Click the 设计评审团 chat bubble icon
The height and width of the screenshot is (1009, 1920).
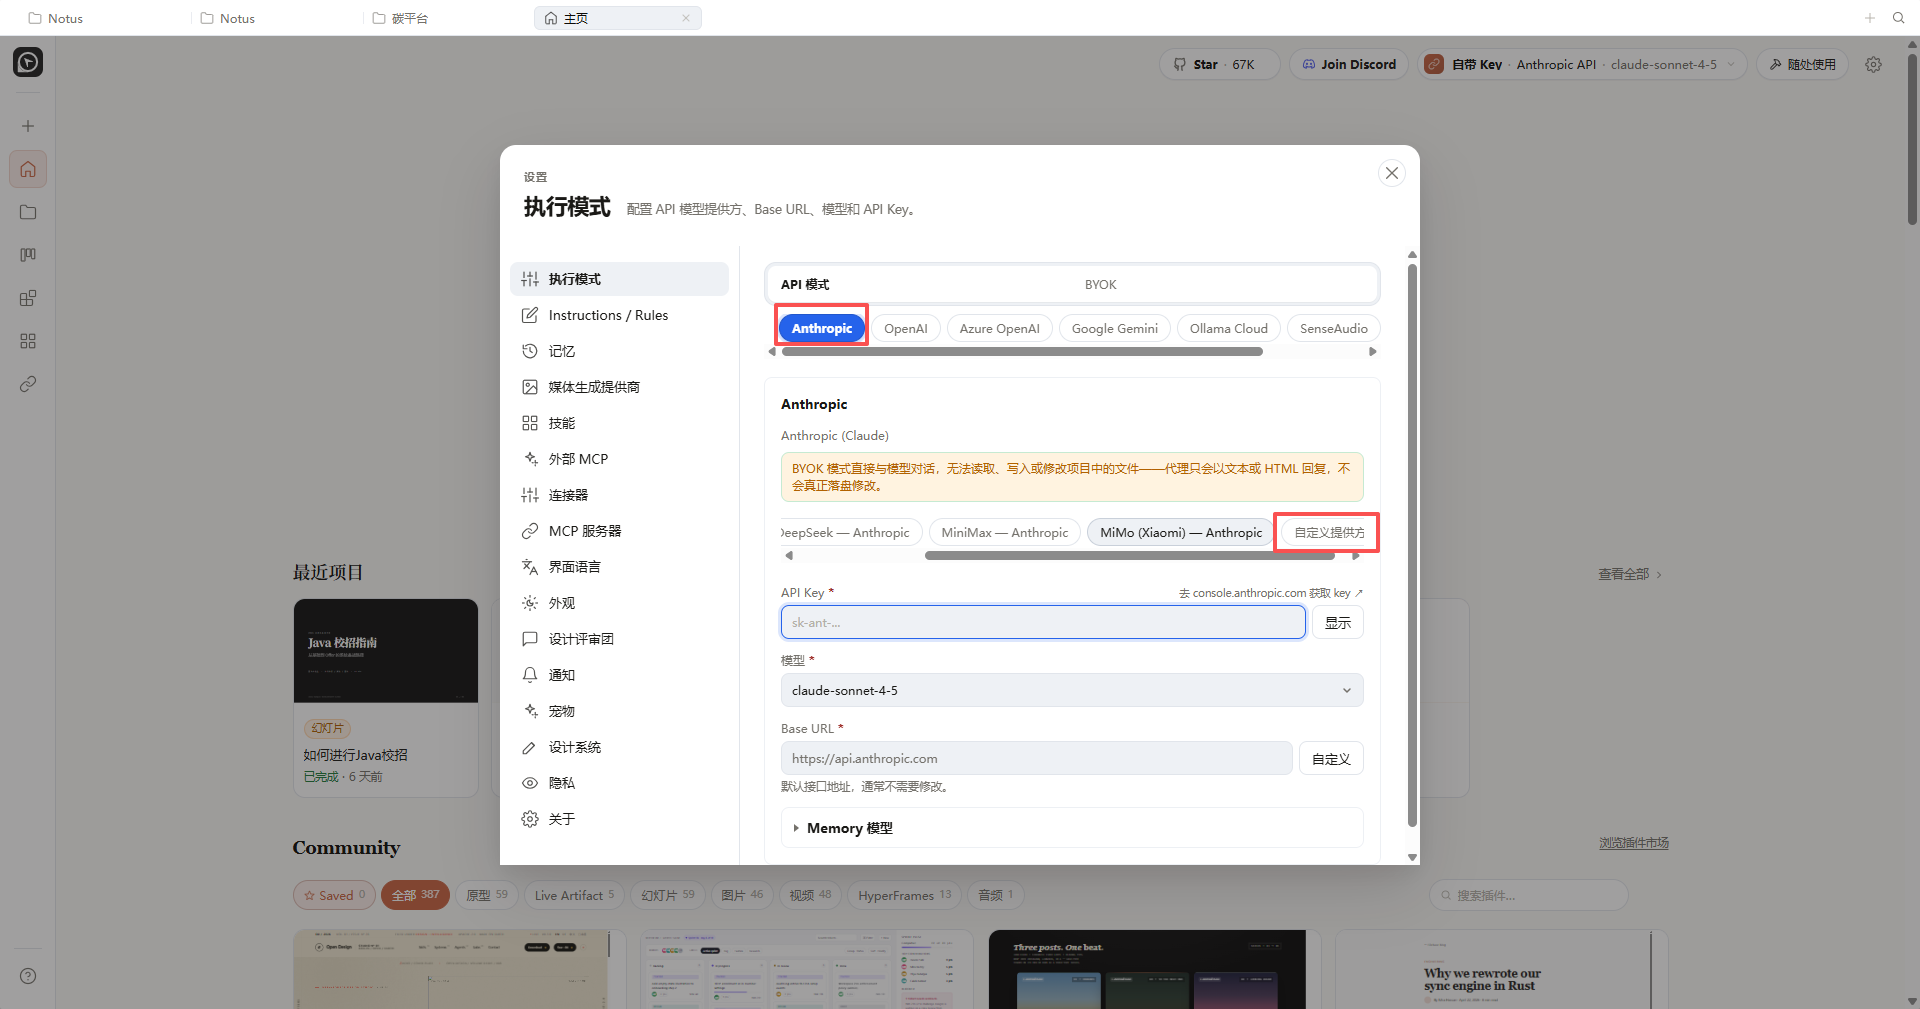coord(530,639)
